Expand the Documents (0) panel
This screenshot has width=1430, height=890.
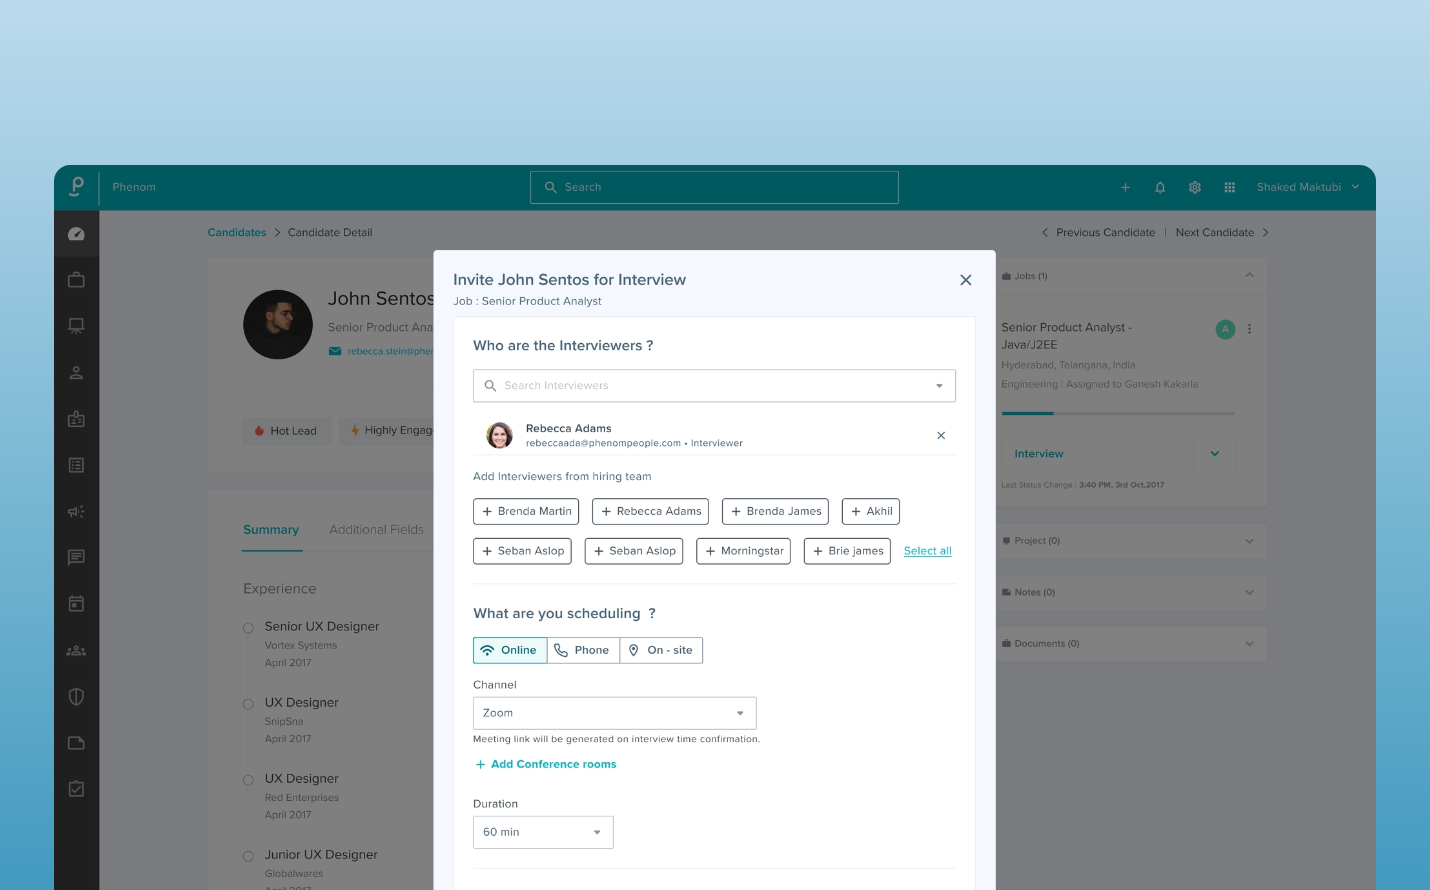tap(1249, 644)
